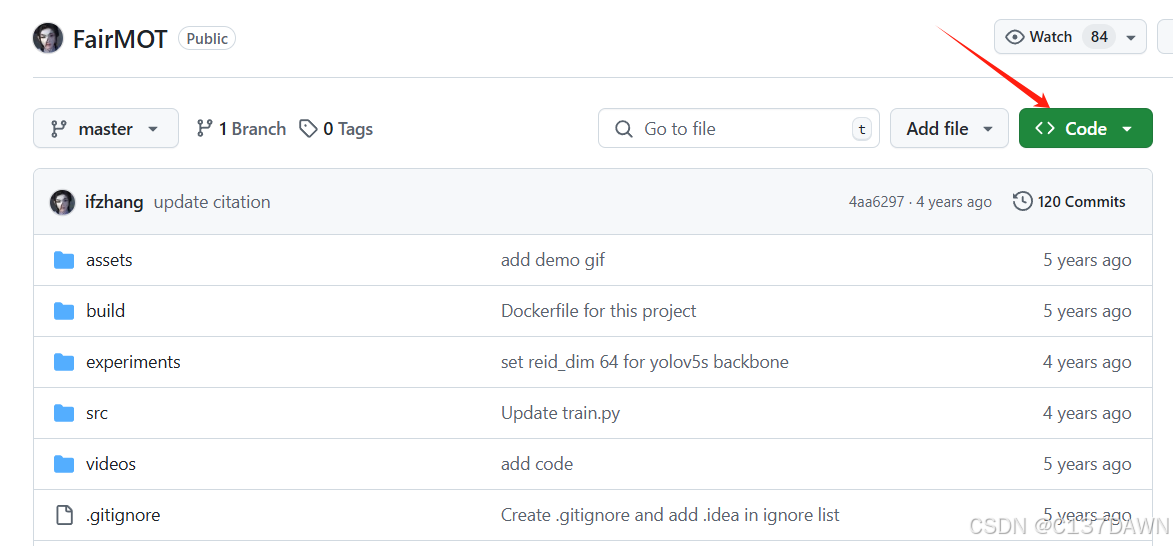The height and width of the screenshot is (546, 1173).
Task: Click the ifzhang commit author avatar
Action: pos(62,202)
